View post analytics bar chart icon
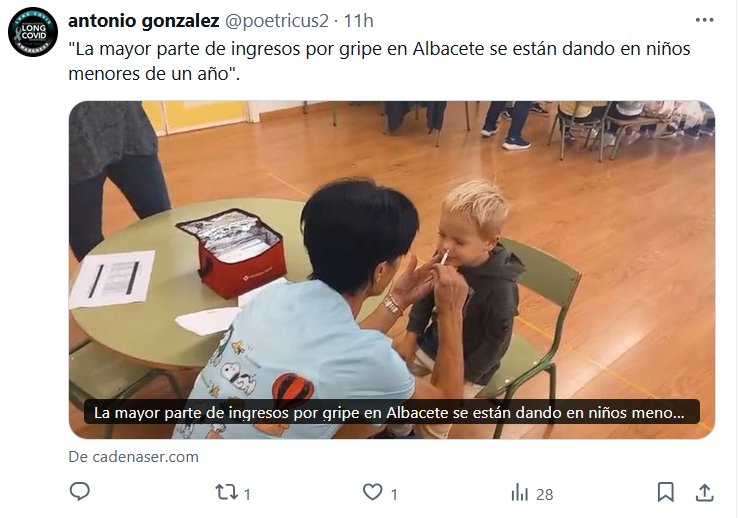The height and width of the screenshot is (518, 738). 520,493
